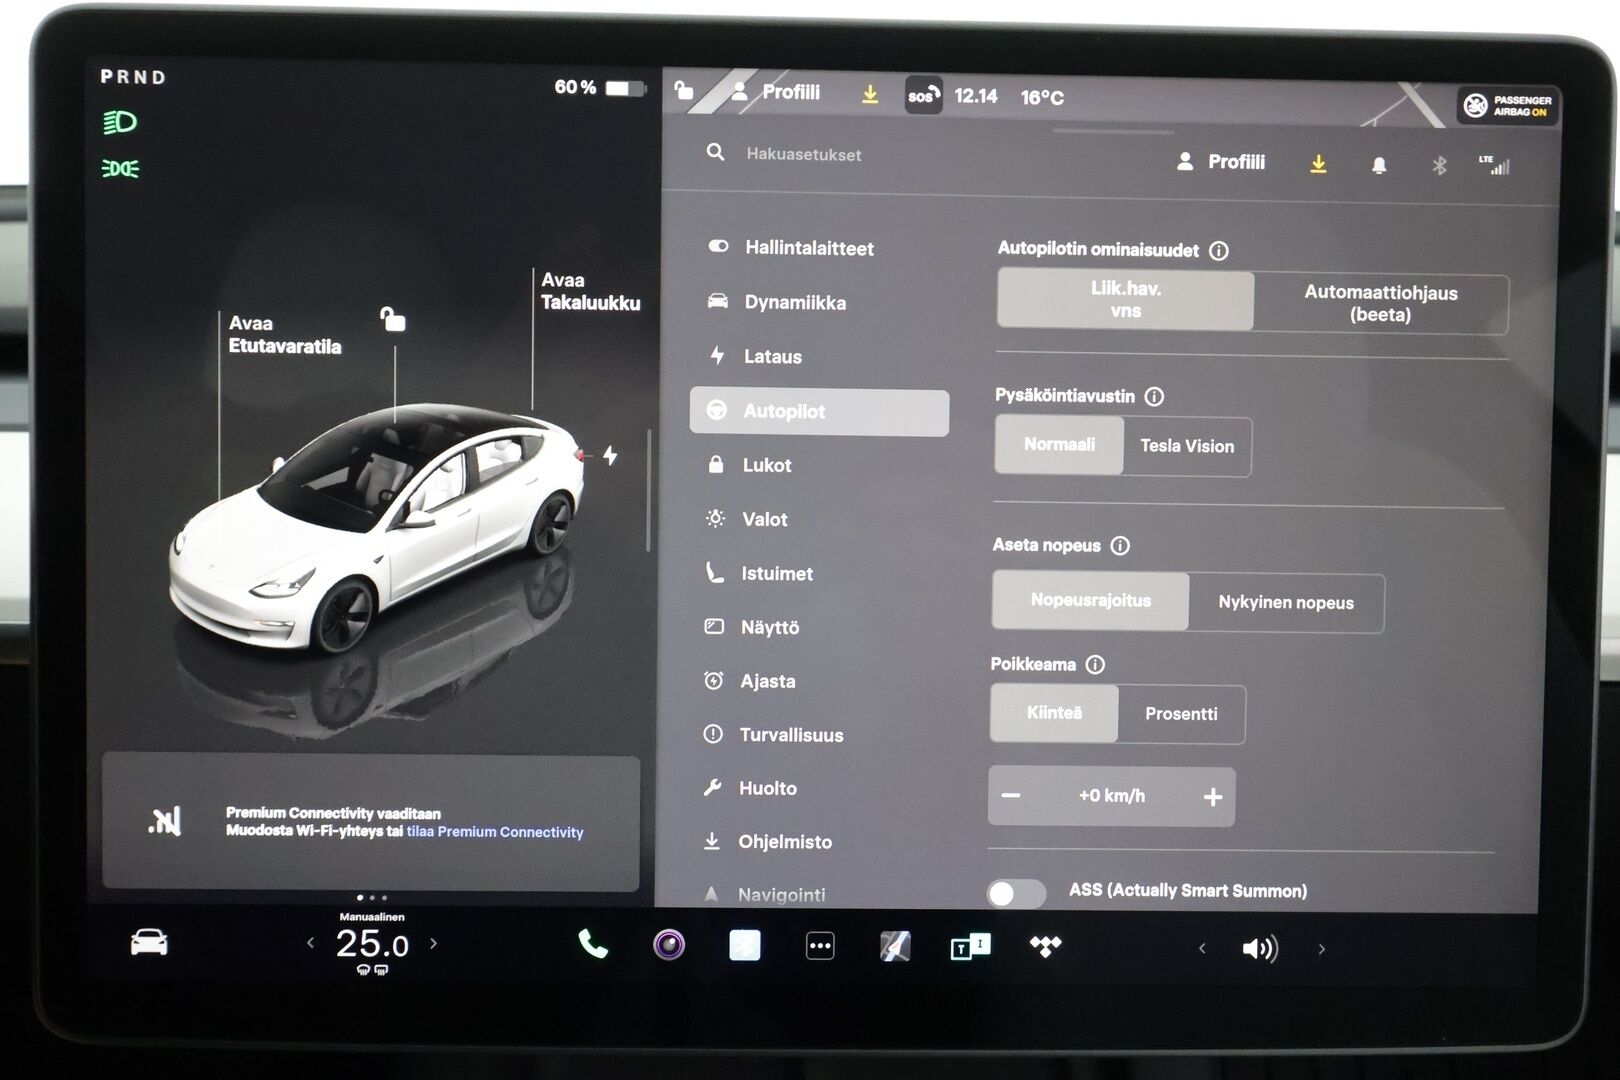The width and height of the screenshot is (1620, 1080).
Task: Decrease speed offset with minus button
Action: point(1011,796)
